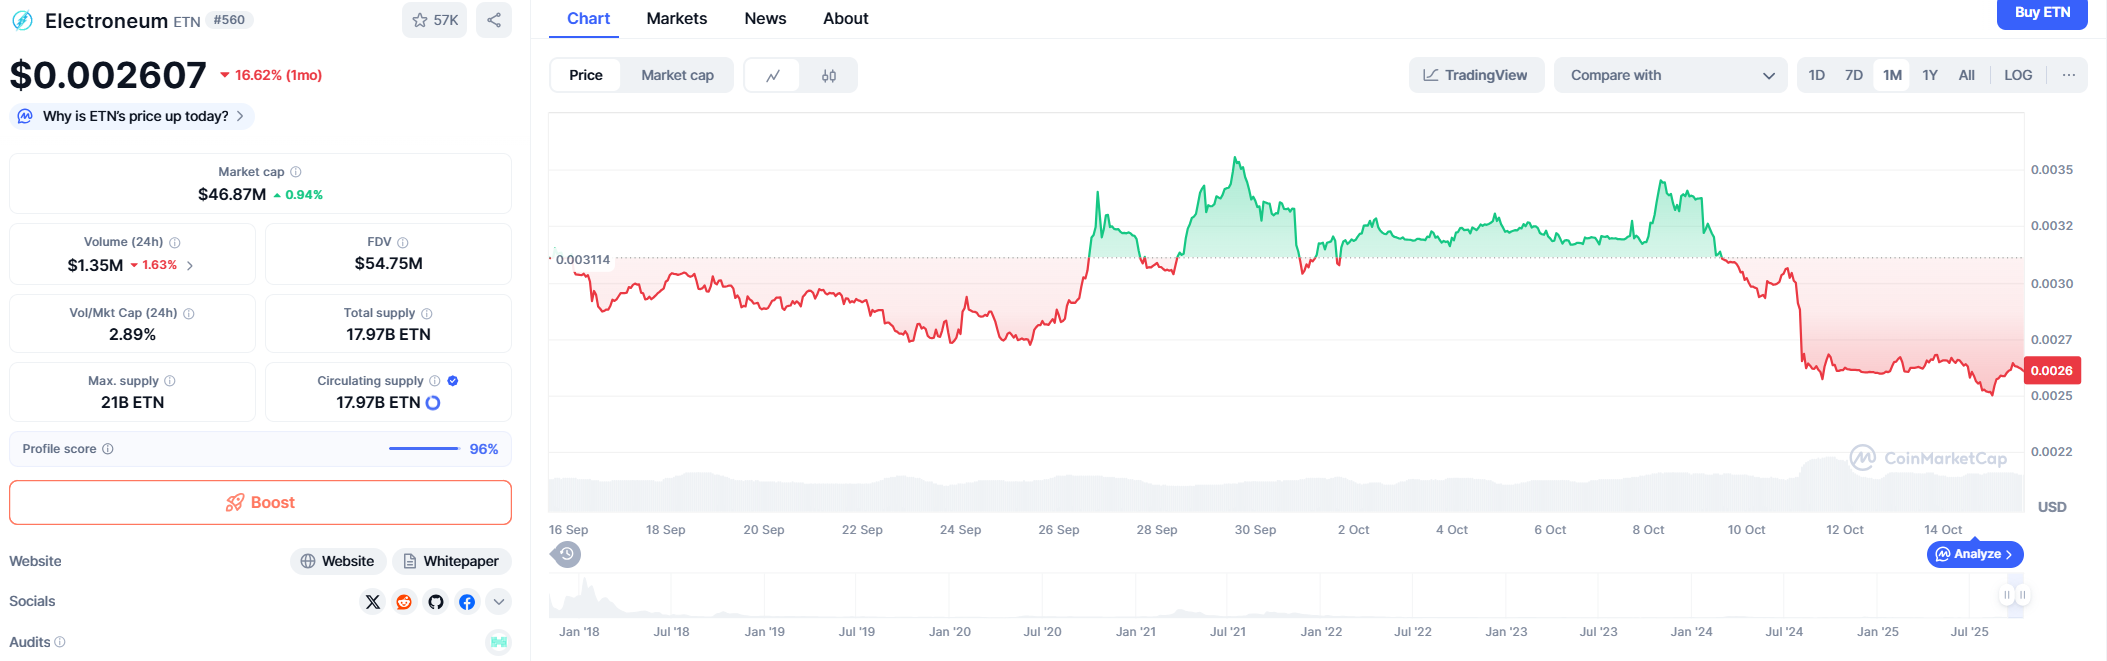Open Electroneum's Reddit social link

404,602
